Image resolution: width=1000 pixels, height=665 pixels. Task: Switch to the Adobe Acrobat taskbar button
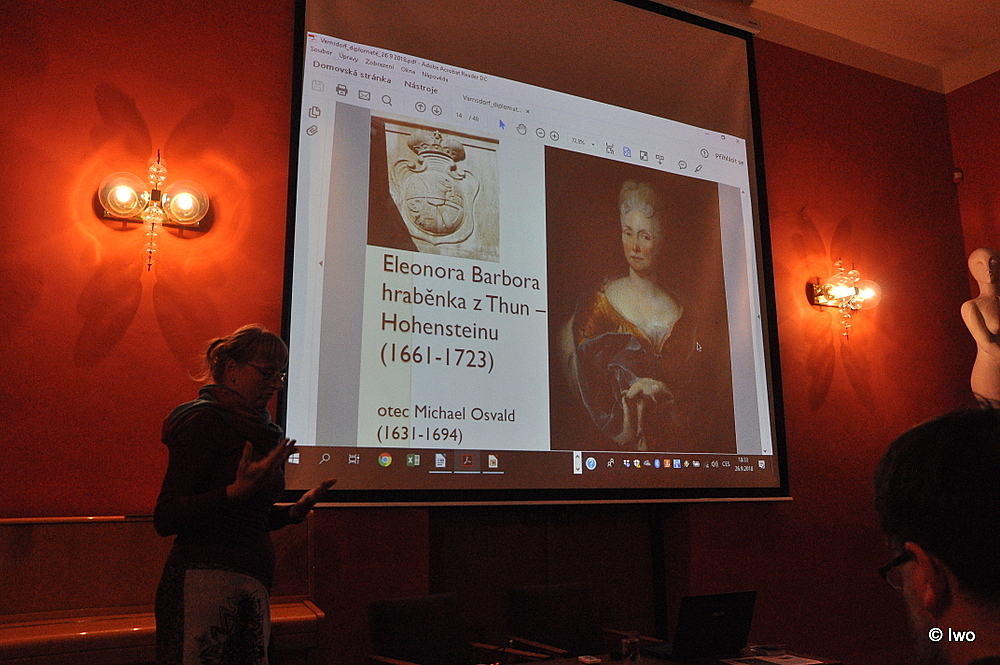click(x=467, y=461)
